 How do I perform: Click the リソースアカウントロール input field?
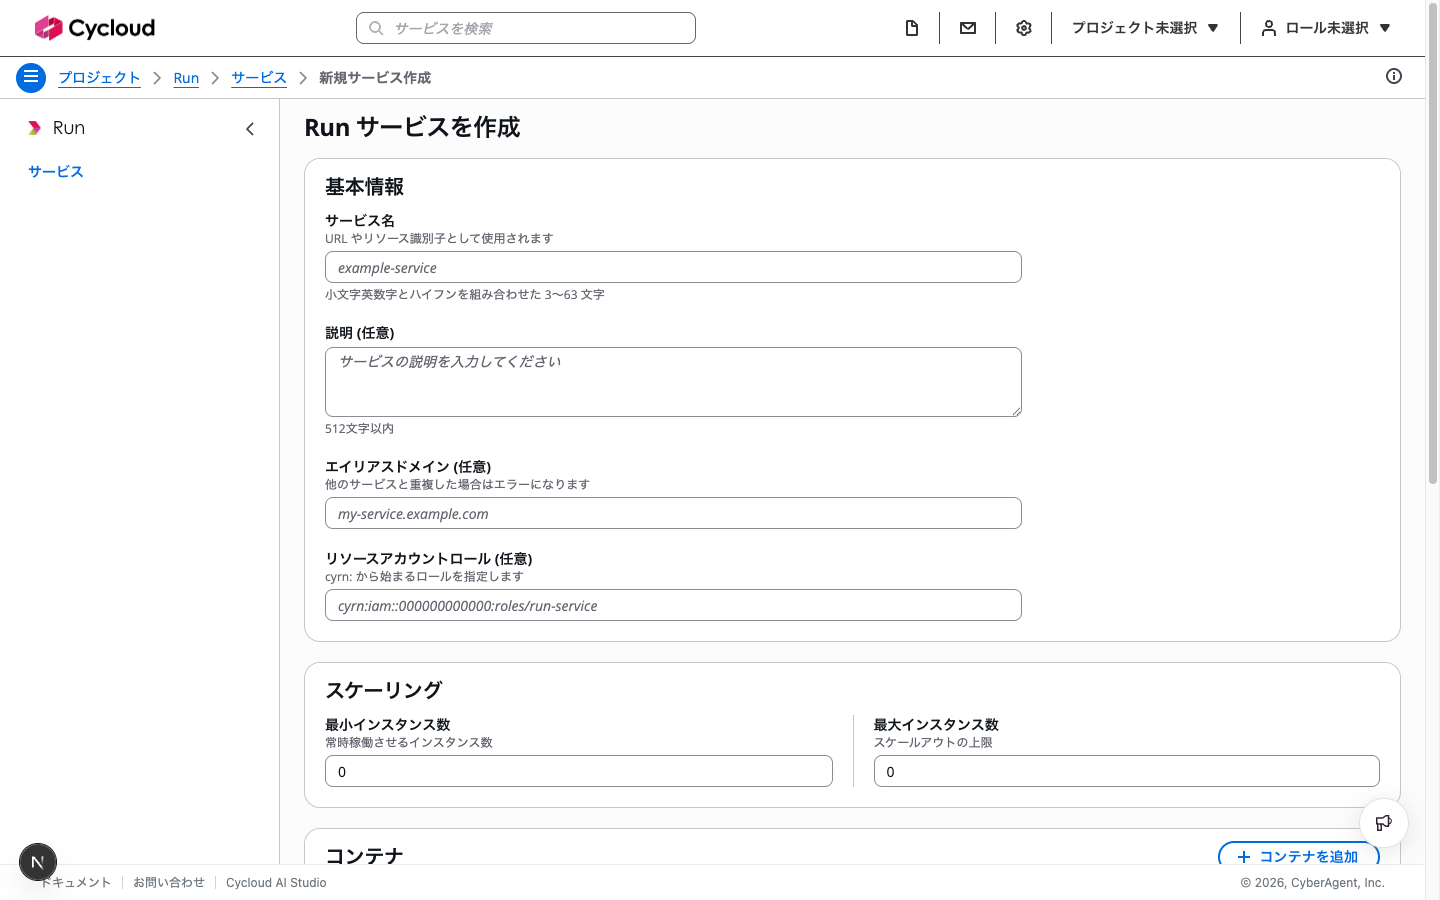tap(673, 605)
